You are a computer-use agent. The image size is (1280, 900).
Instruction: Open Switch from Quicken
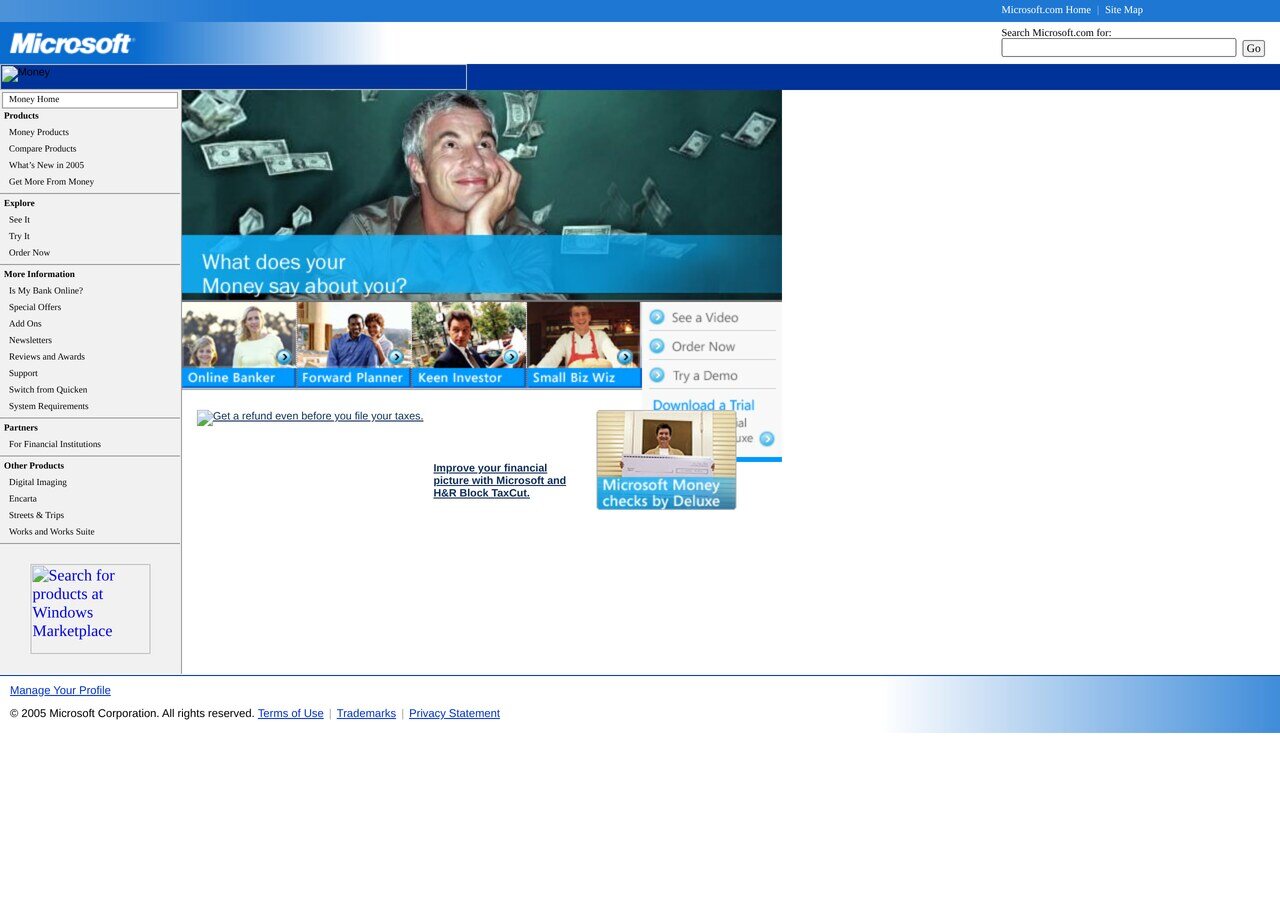tap(48, 390)
